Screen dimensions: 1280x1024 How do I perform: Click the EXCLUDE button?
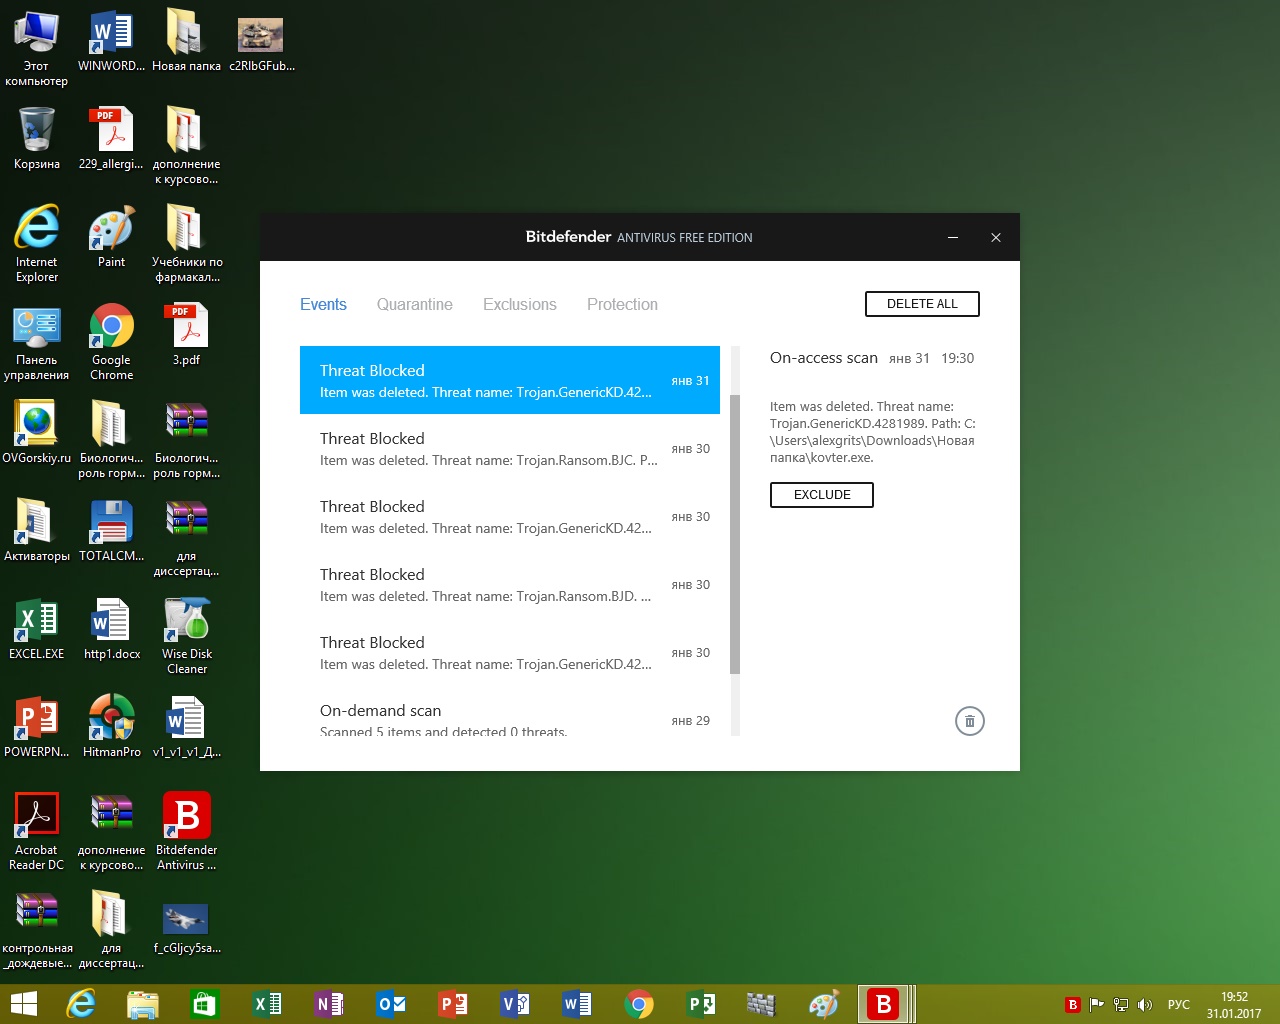tap(821, 495)
